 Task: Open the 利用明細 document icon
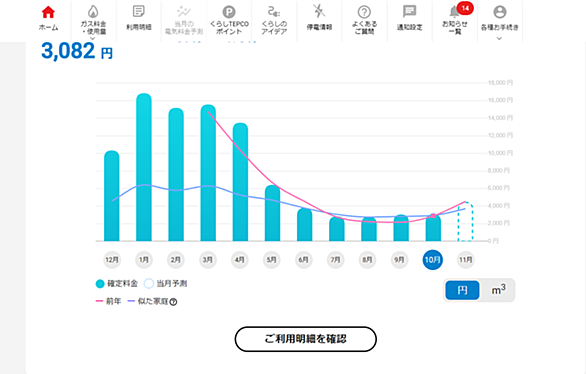pyautogui.click(x=139, y=11)
